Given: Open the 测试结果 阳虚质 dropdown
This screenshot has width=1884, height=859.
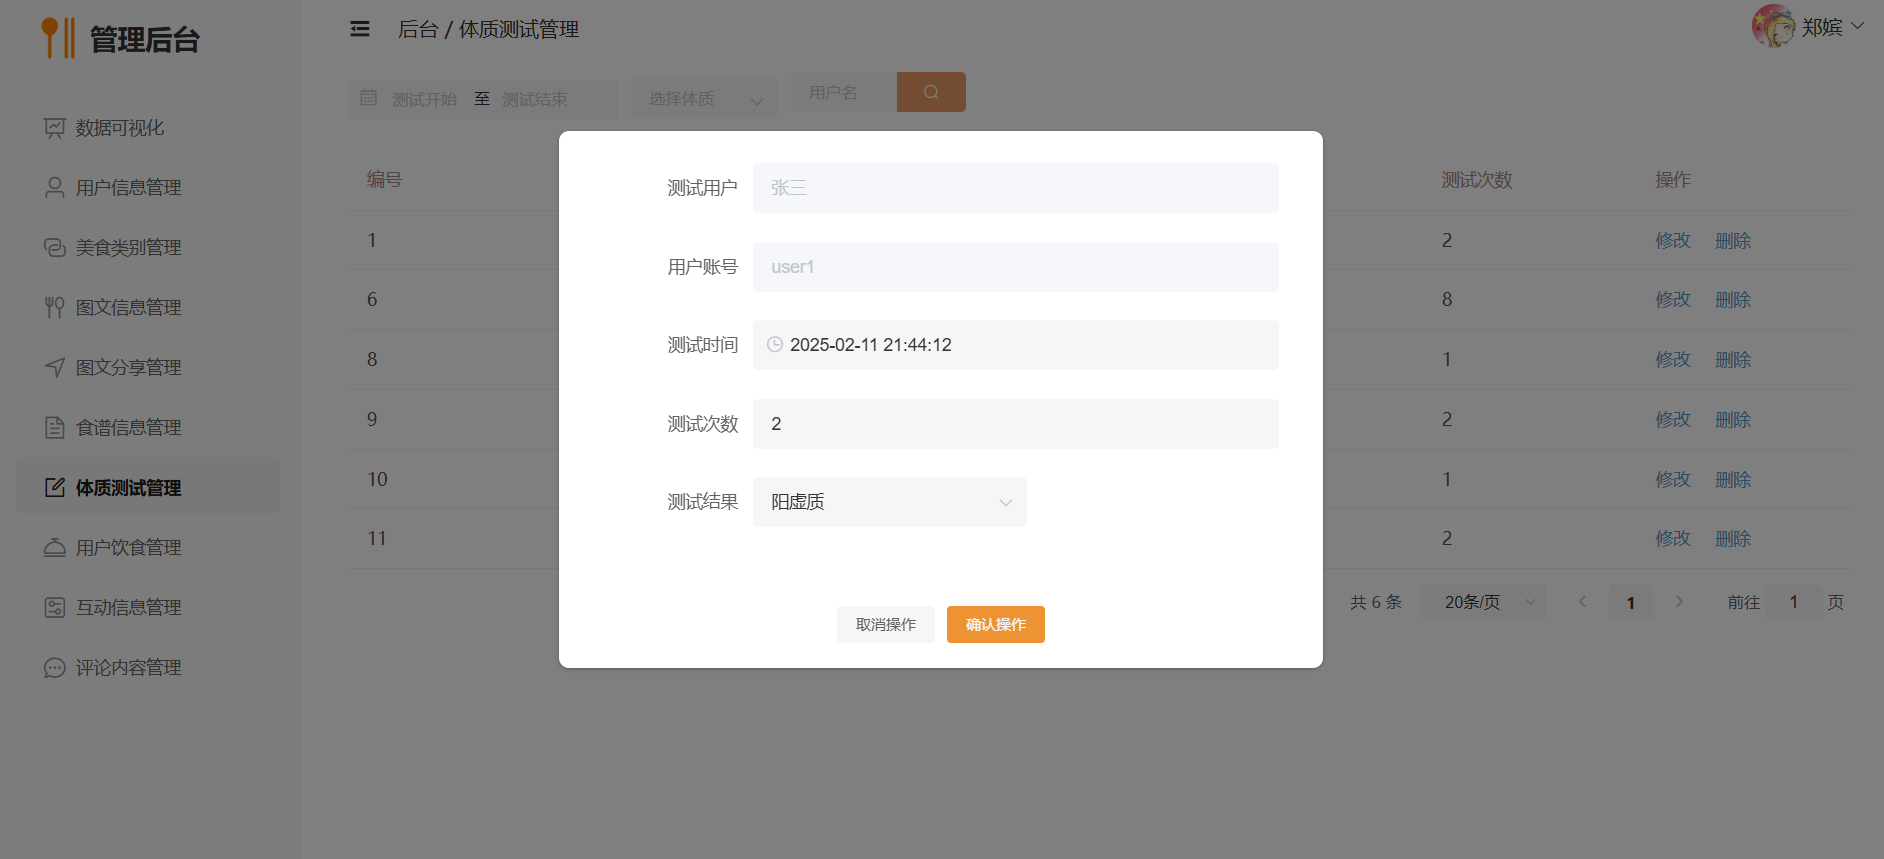Looking at the screenshot, I should (x=890, y=502).
